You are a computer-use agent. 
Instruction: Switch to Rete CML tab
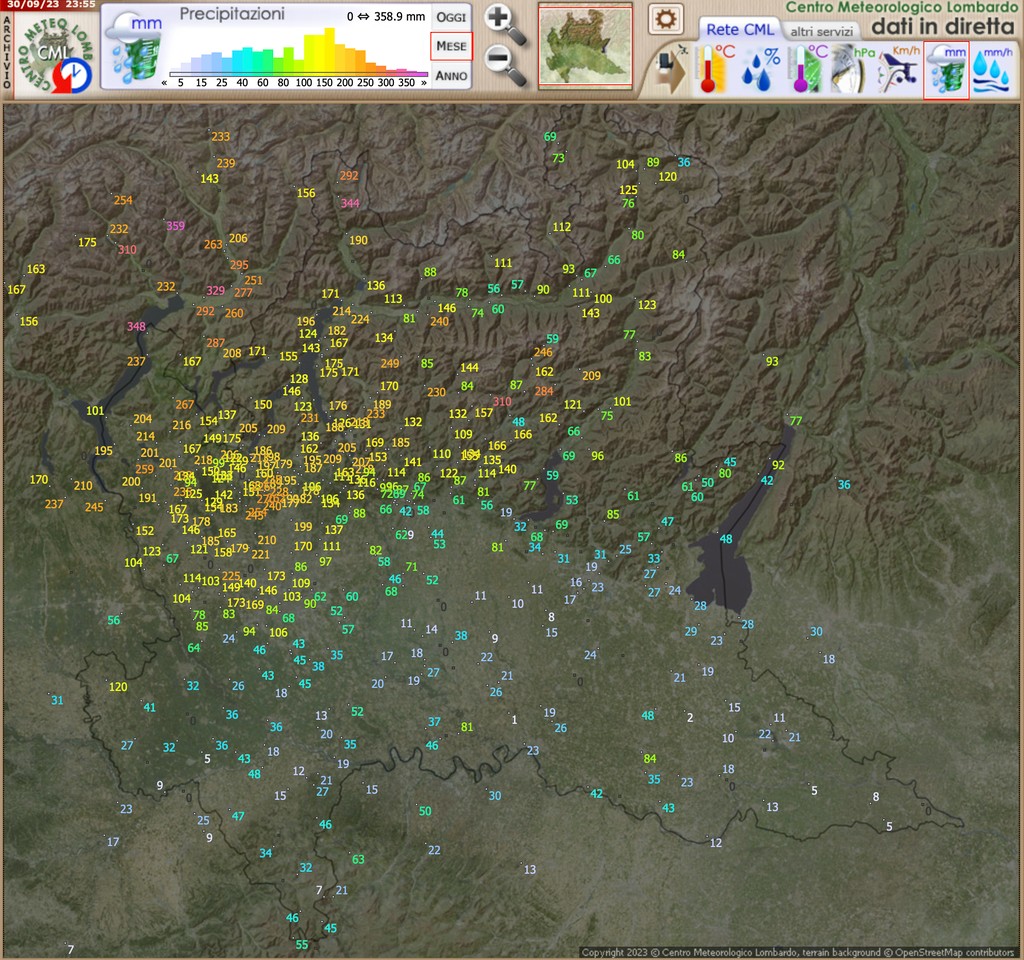click(x=740, y=29)
